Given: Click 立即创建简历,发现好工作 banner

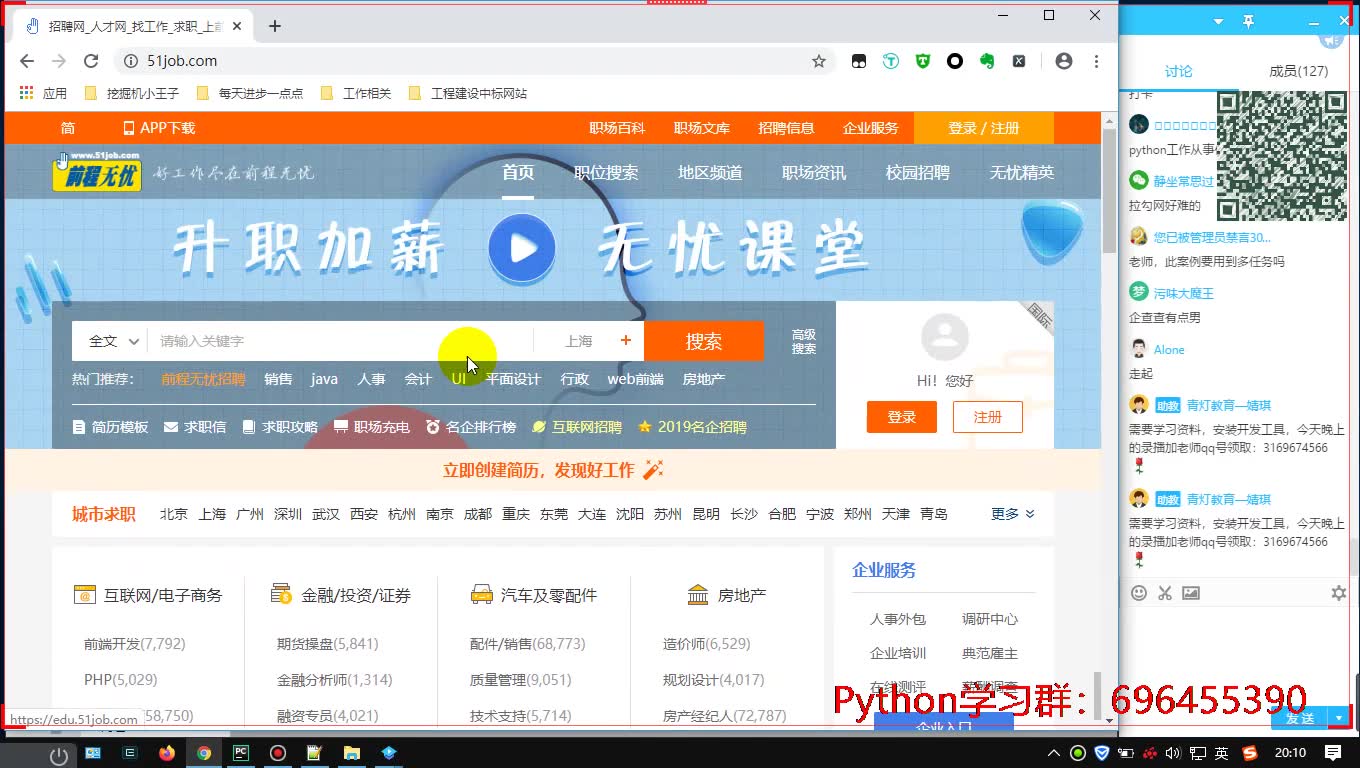Looking at the screenshot, I should coord(553,470).
